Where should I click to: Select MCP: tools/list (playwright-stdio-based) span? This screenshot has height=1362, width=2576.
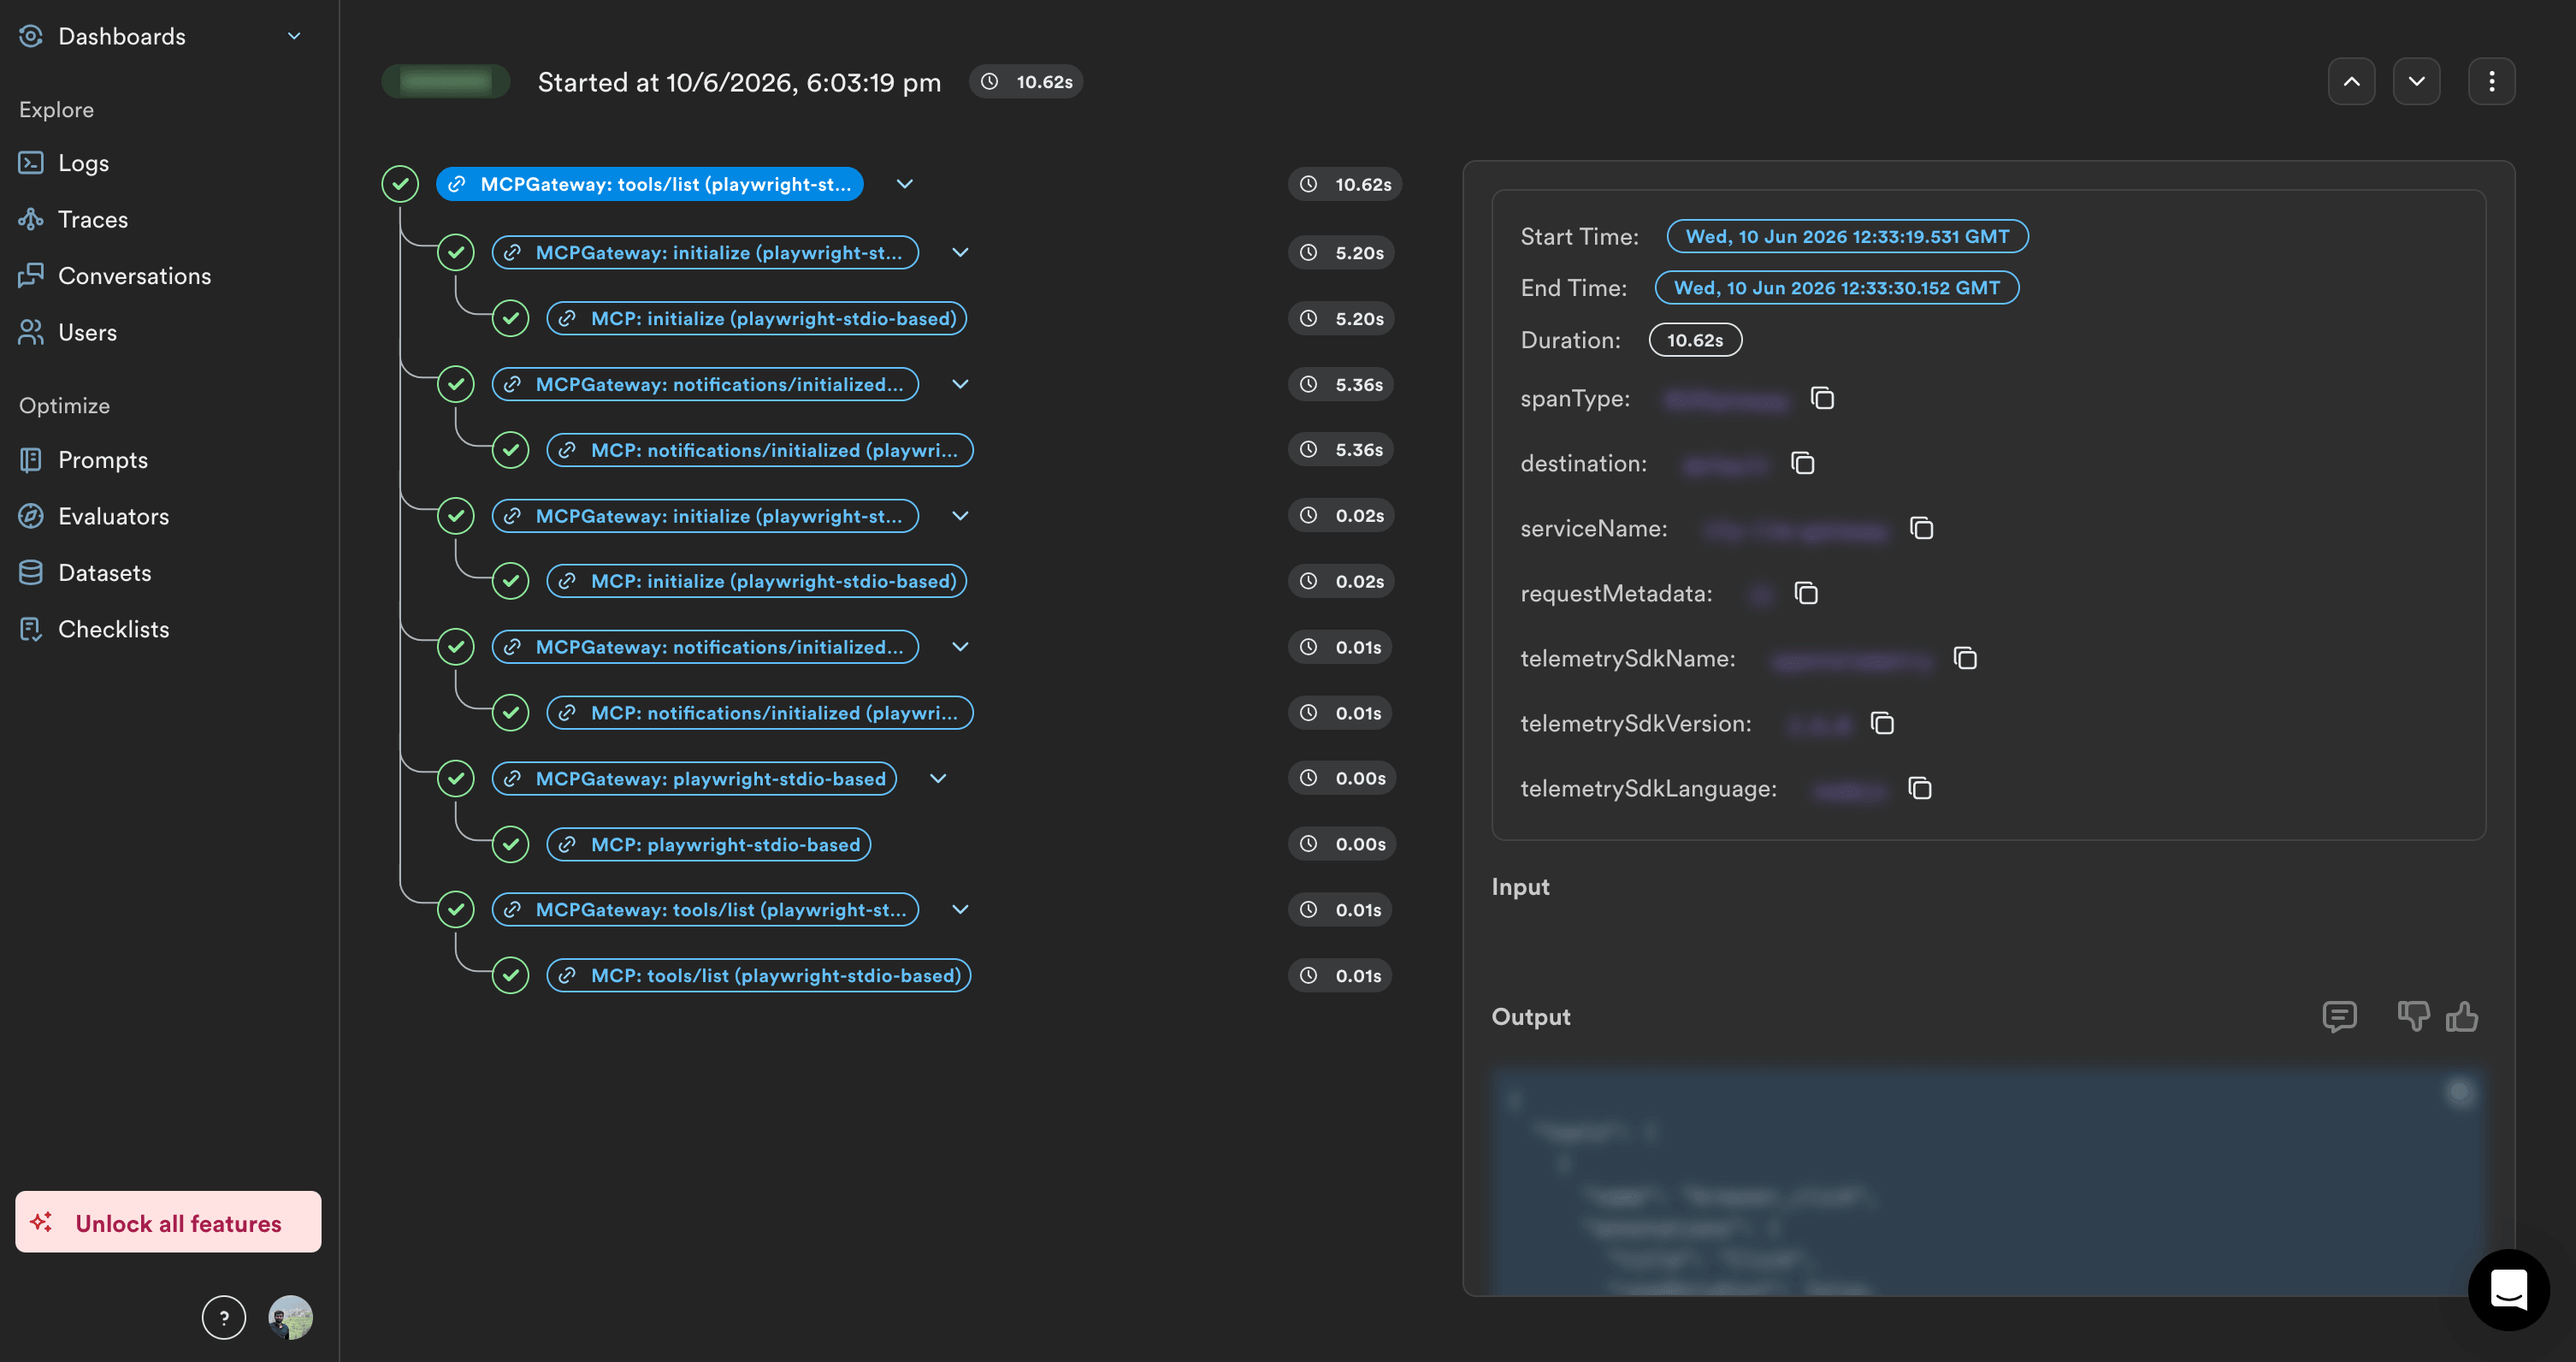point(759,976)
